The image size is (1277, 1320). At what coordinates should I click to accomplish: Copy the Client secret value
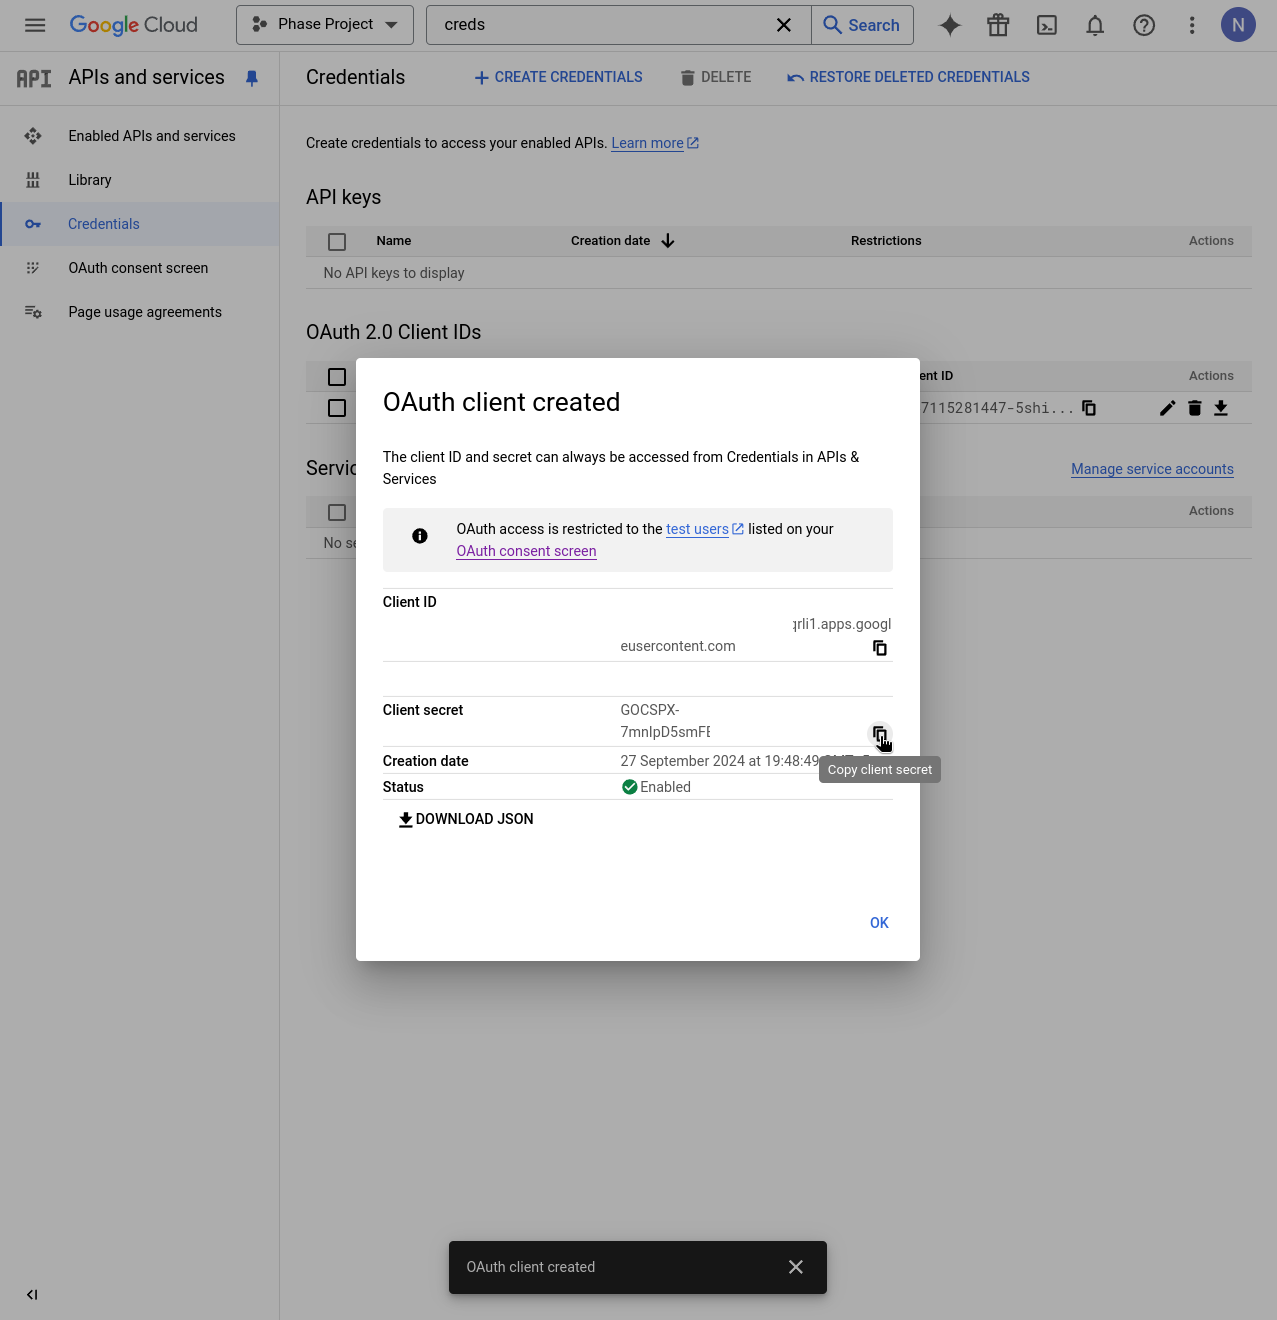[x=879, y=735]
